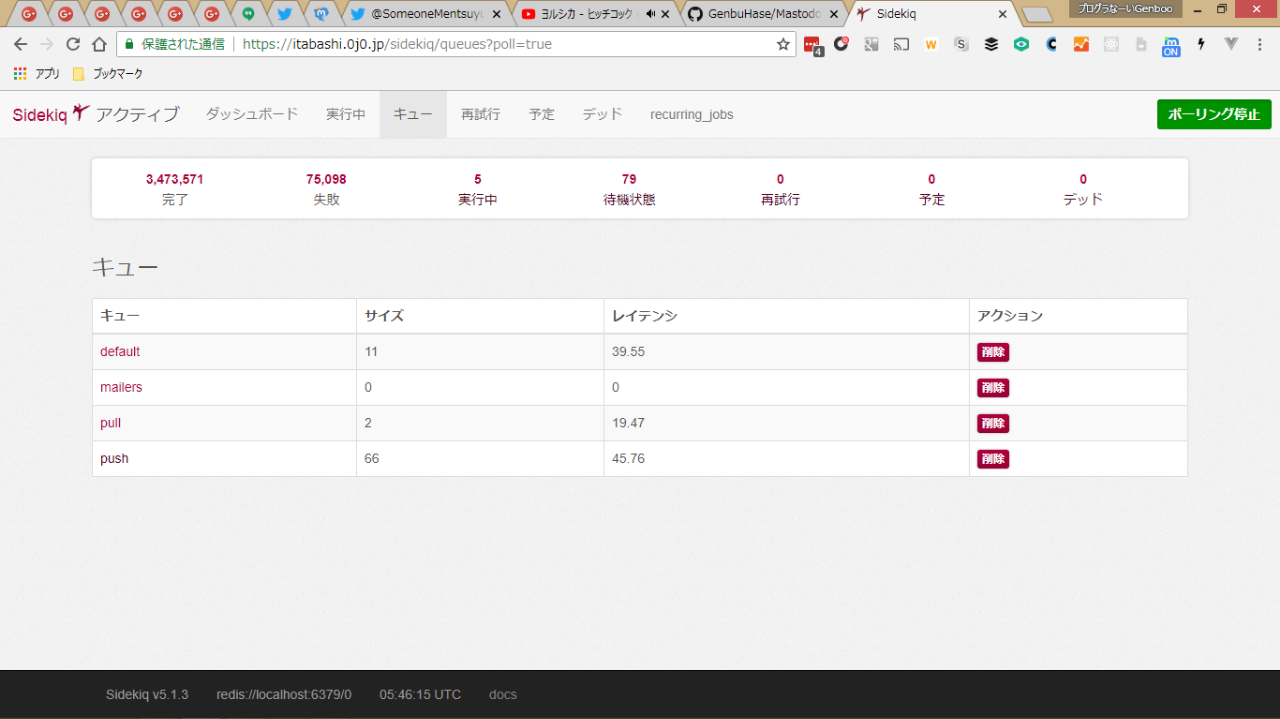1280x719 pixels.
Task: Bookmark this page with the star icon
Action: point(783,44)
